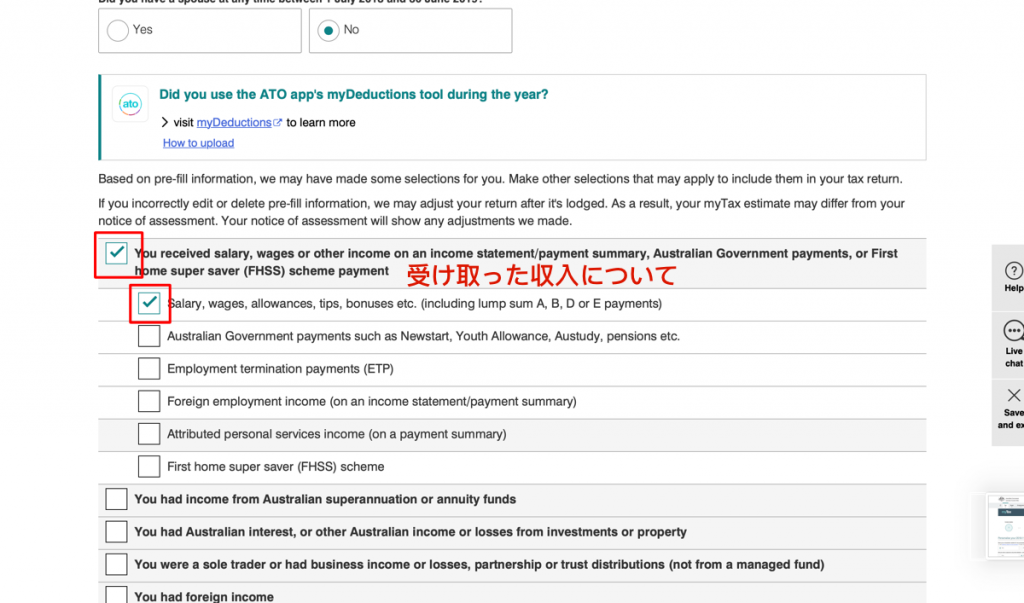
Task: Open the Help question mark icon
Action: click(x=1013, y=271)
